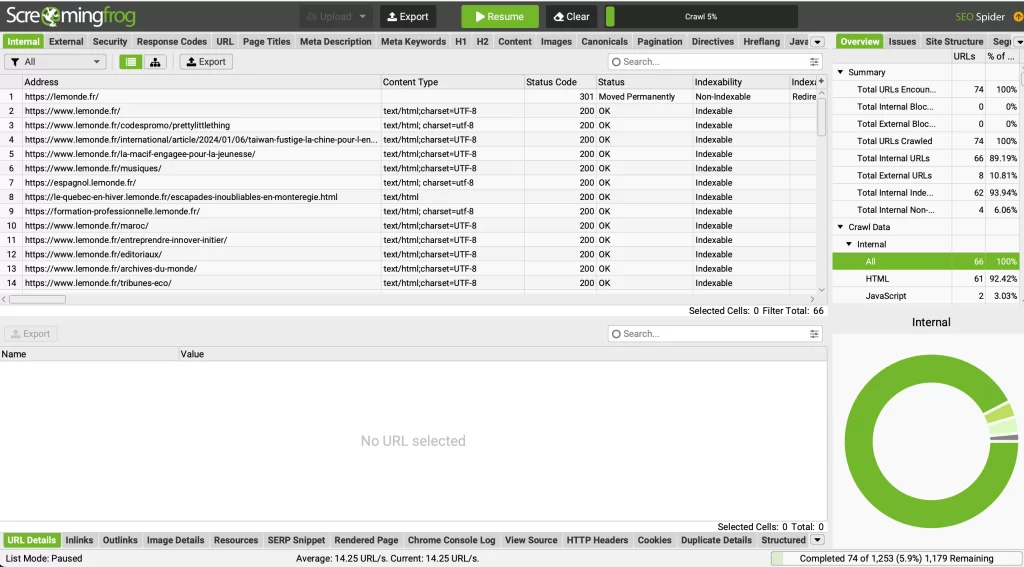Image resolution: width=1024 pixels, height=567 pixels.
Task: Open the Security tab
Action: click(x=110, y=42)
